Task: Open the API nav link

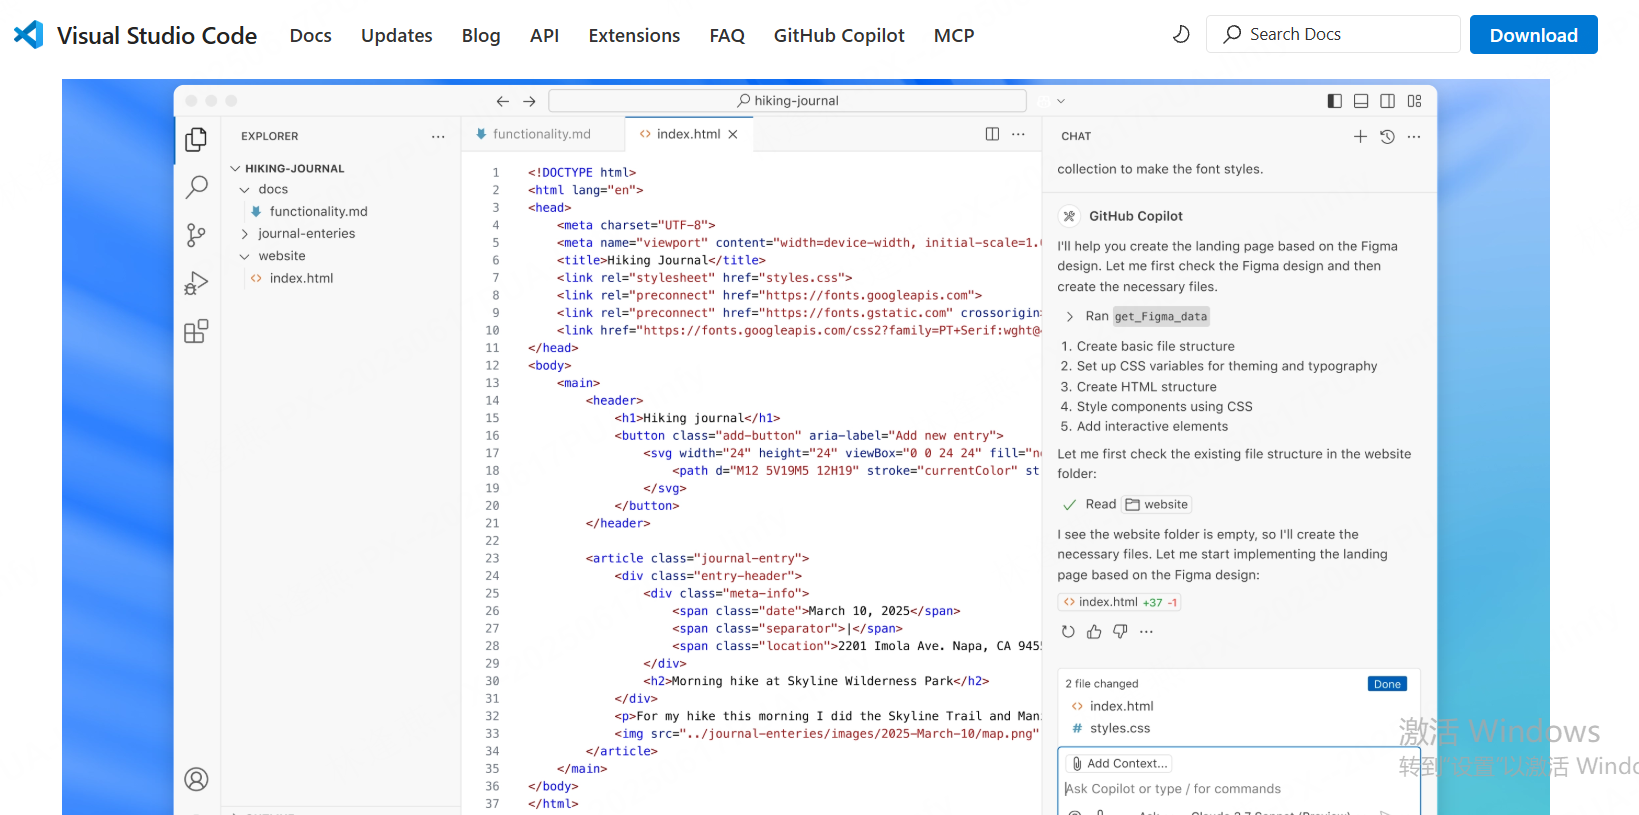Action: 544,35
